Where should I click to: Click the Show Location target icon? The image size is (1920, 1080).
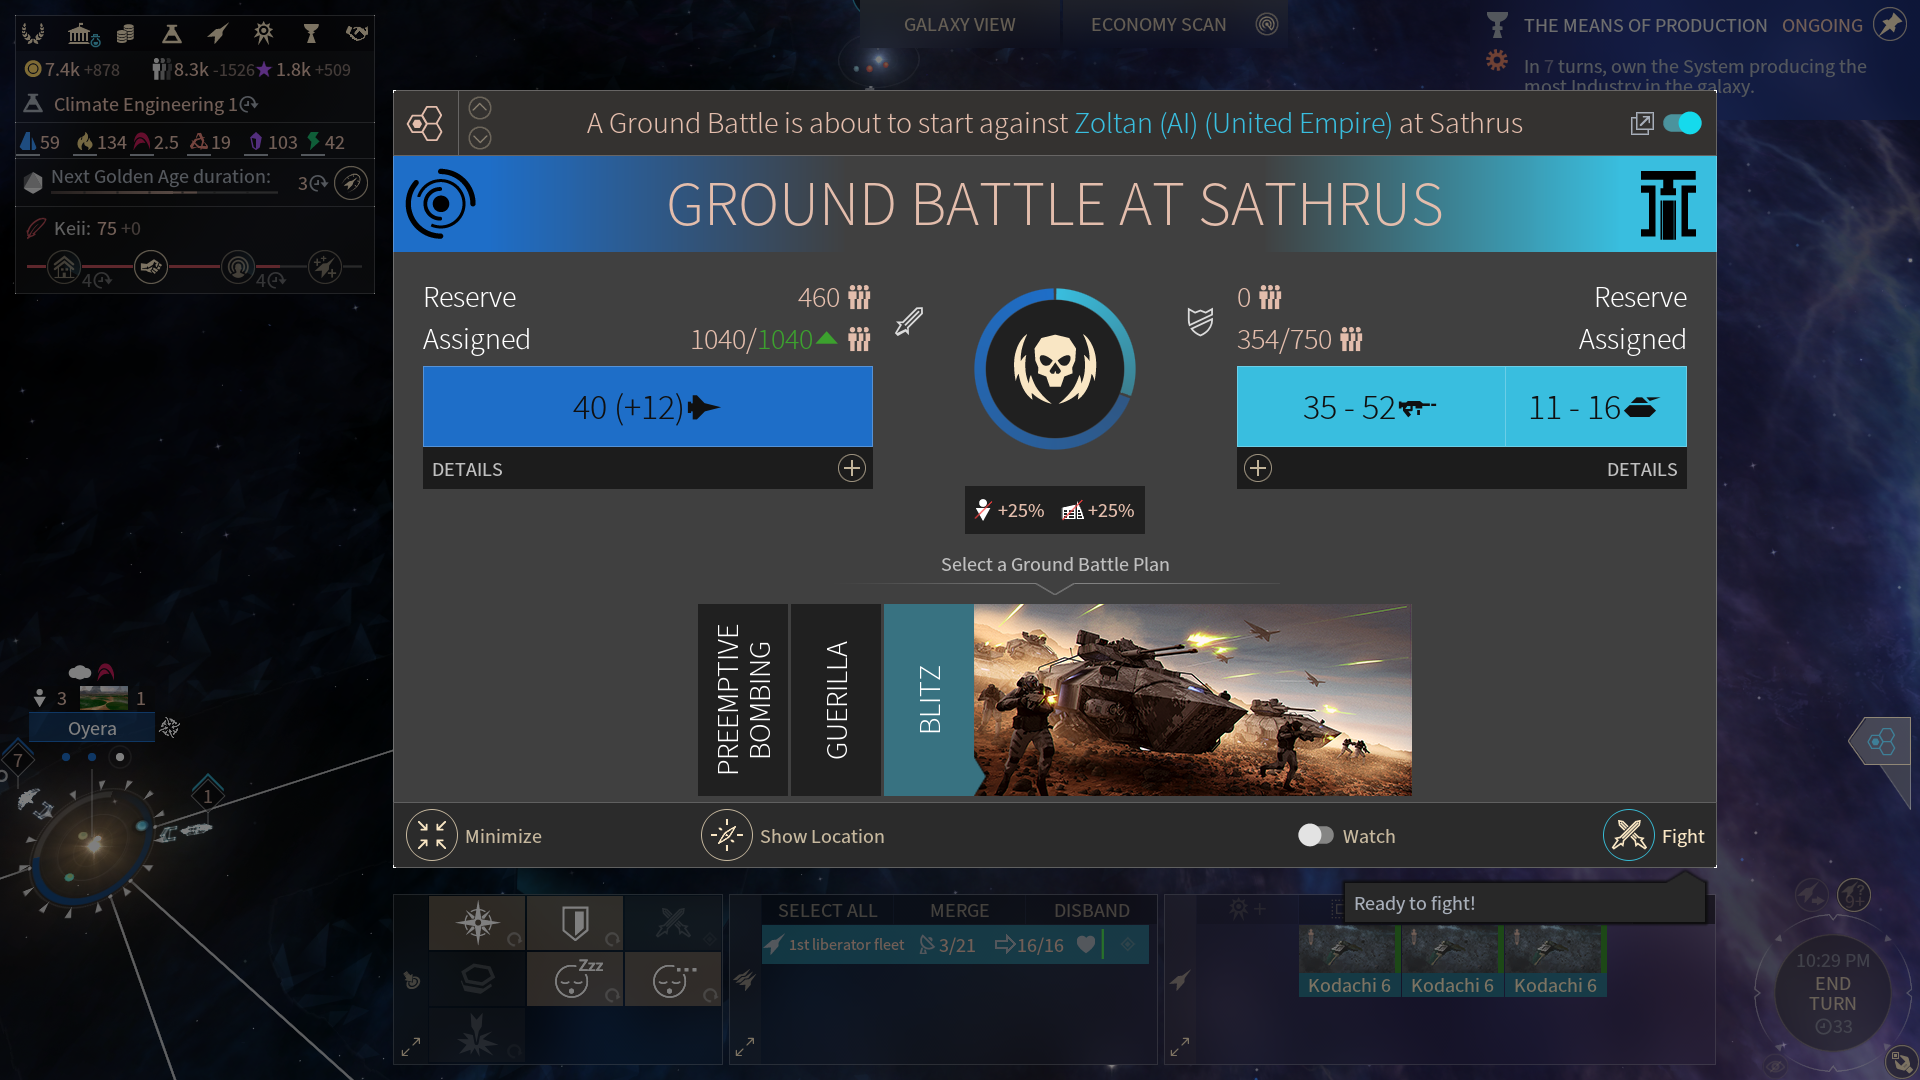[726, 835]
